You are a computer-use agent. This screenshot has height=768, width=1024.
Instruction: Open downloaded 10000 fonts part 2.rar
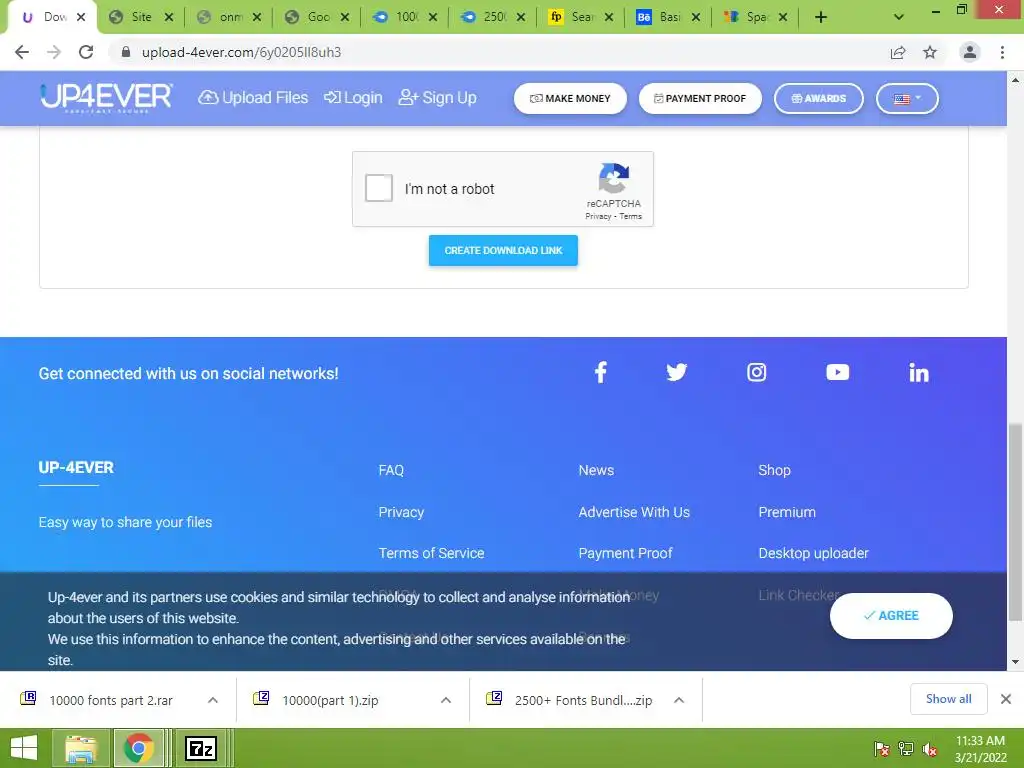click(x=111, y=700)
